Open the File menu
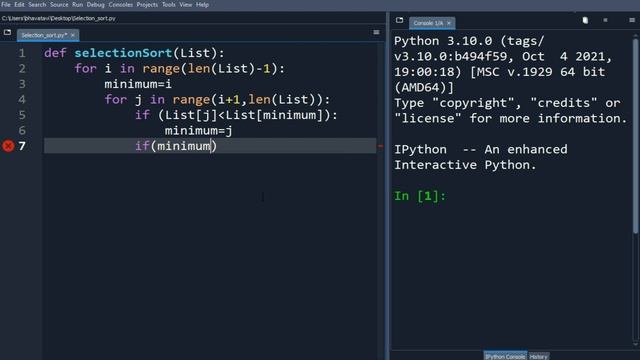Image resolution: width=640 pixels, height=360 pixels. (6, 5)
